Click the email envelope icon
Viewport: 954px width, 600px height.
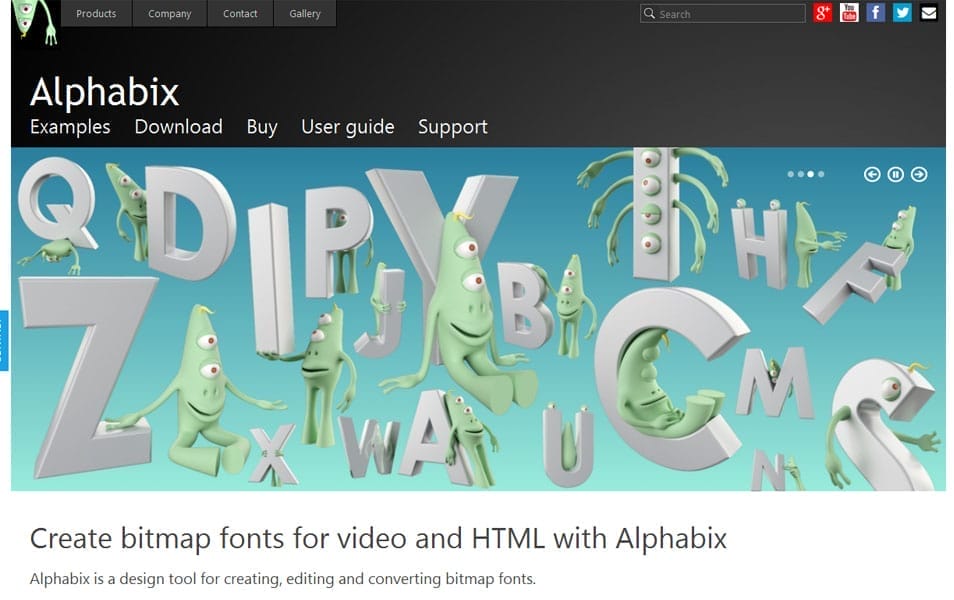pos(928,13)
